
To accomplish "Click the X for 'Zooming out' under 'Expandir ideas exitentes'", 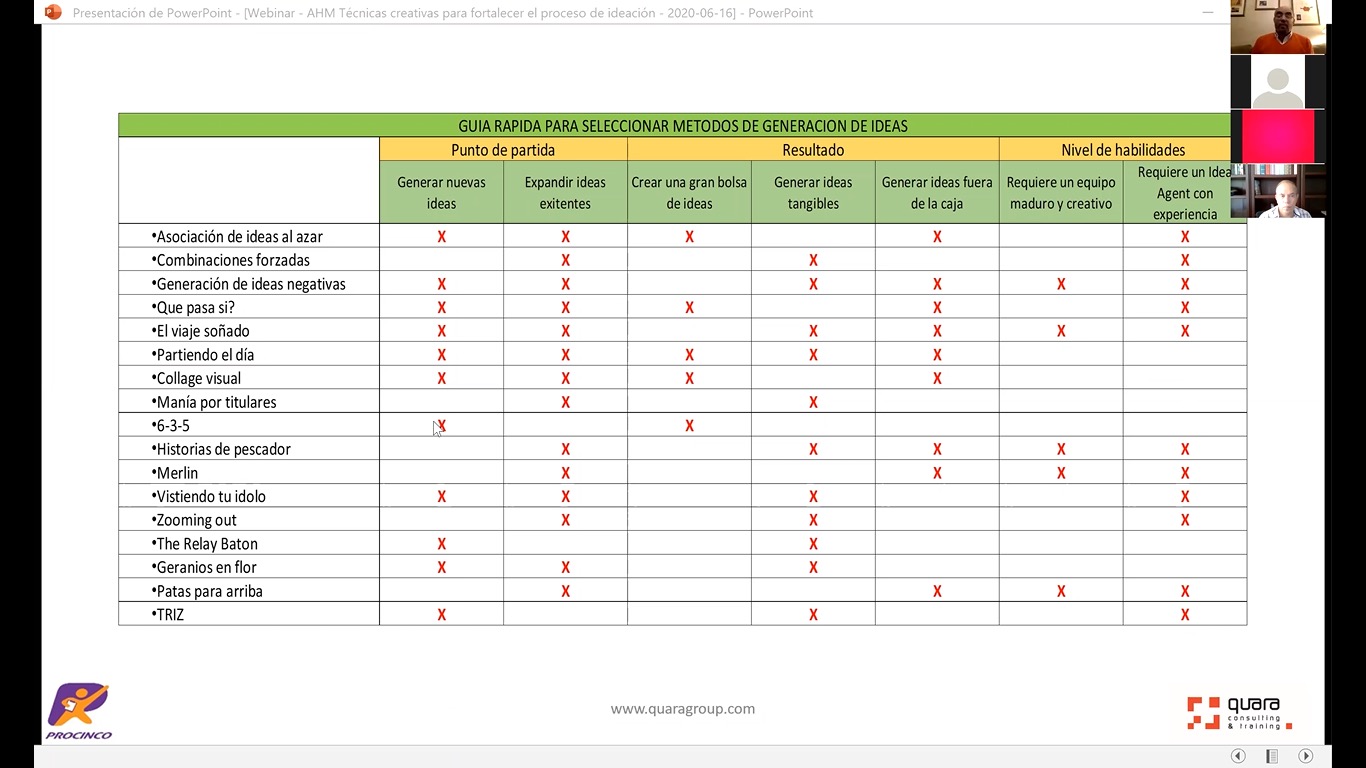I will click(x=565, y=520).
